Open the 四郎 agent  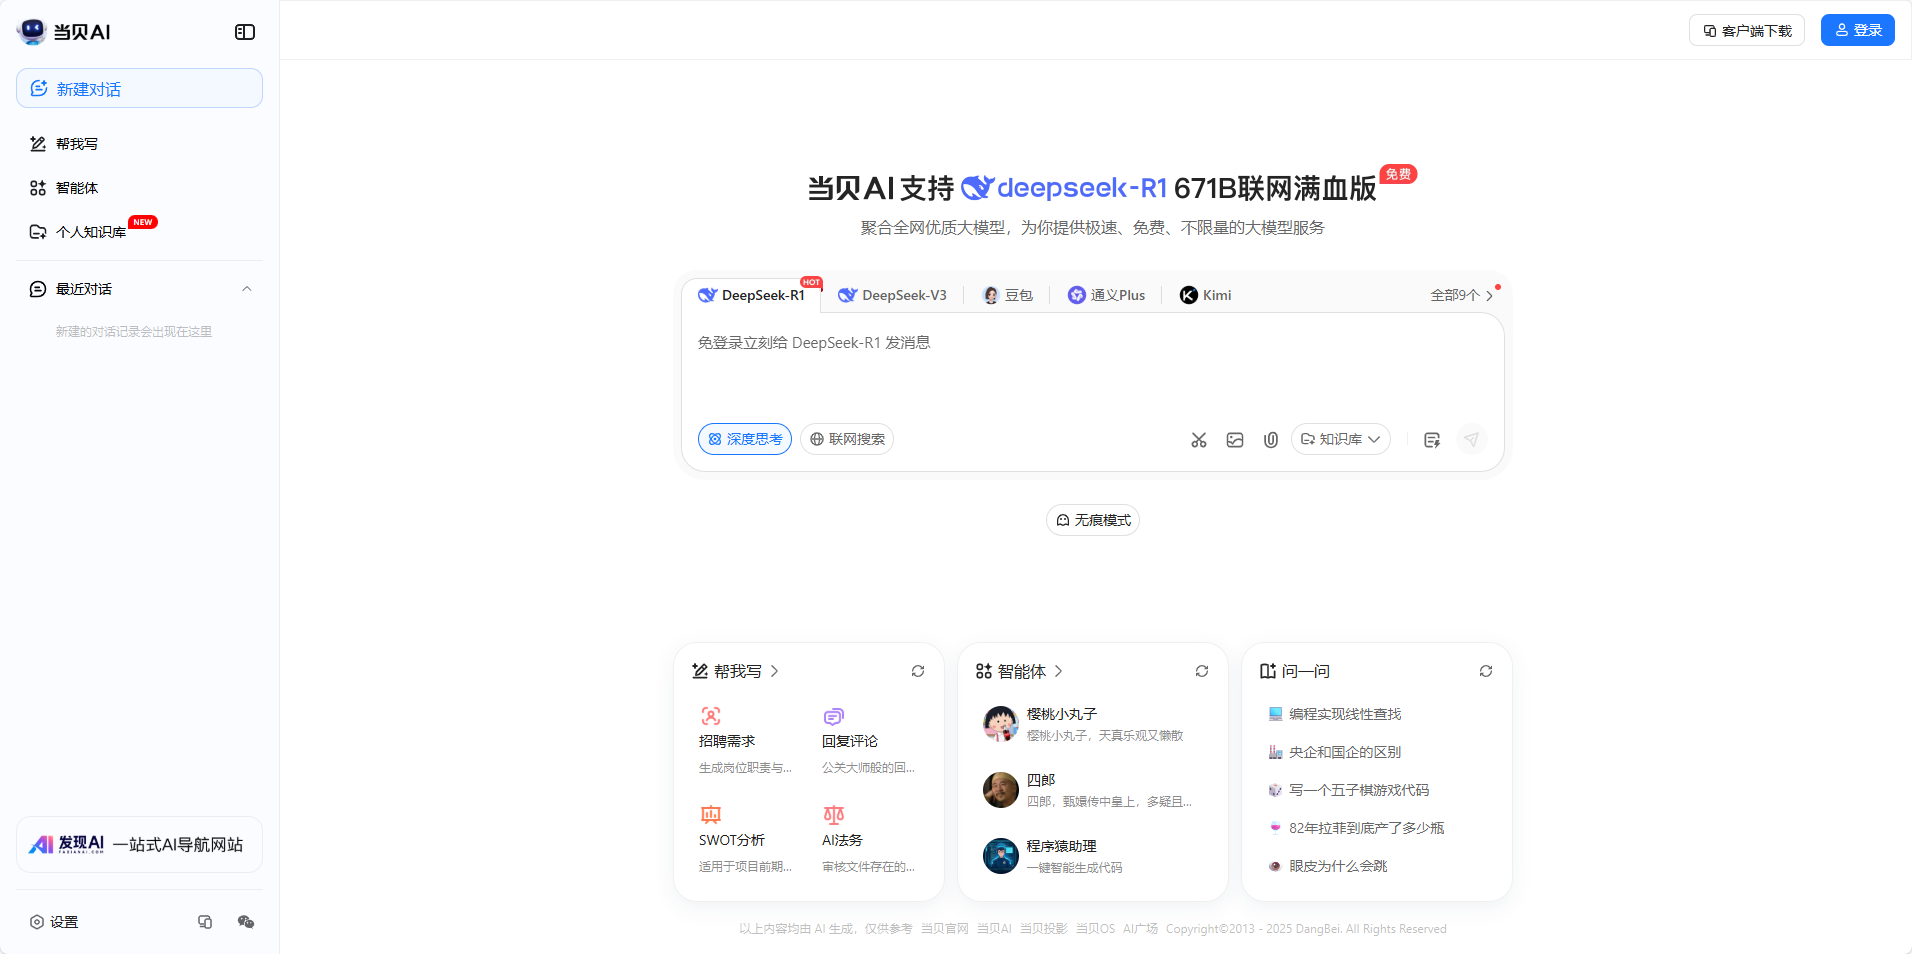(x=1092, y=790)
